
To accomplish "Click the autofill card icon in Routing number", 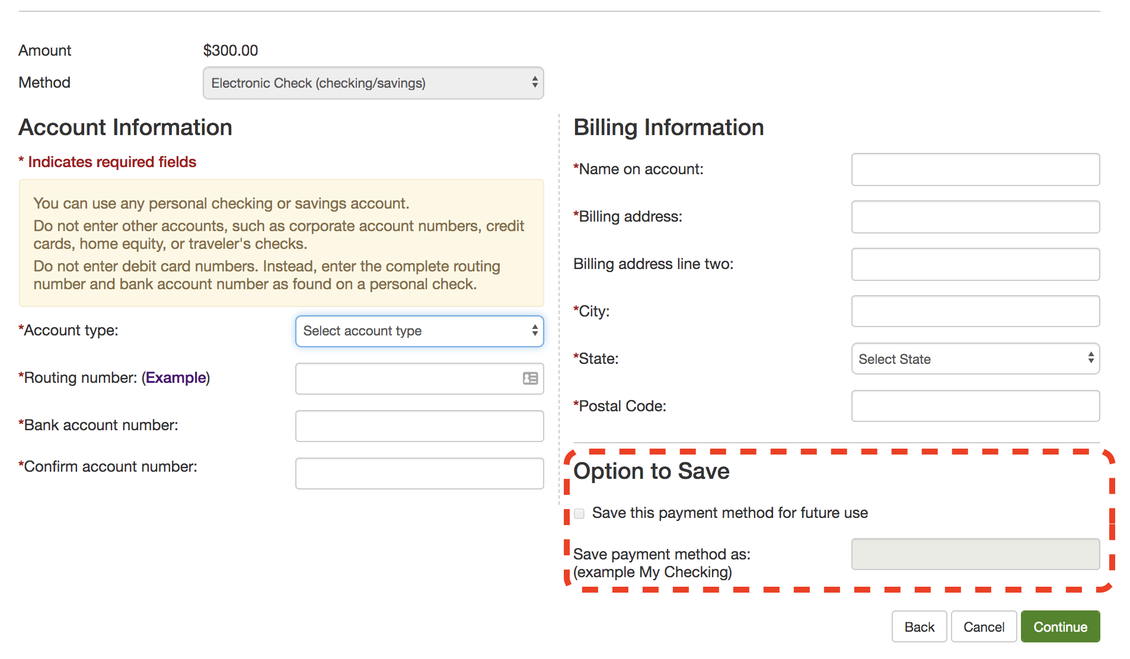I will pos(530,379).
